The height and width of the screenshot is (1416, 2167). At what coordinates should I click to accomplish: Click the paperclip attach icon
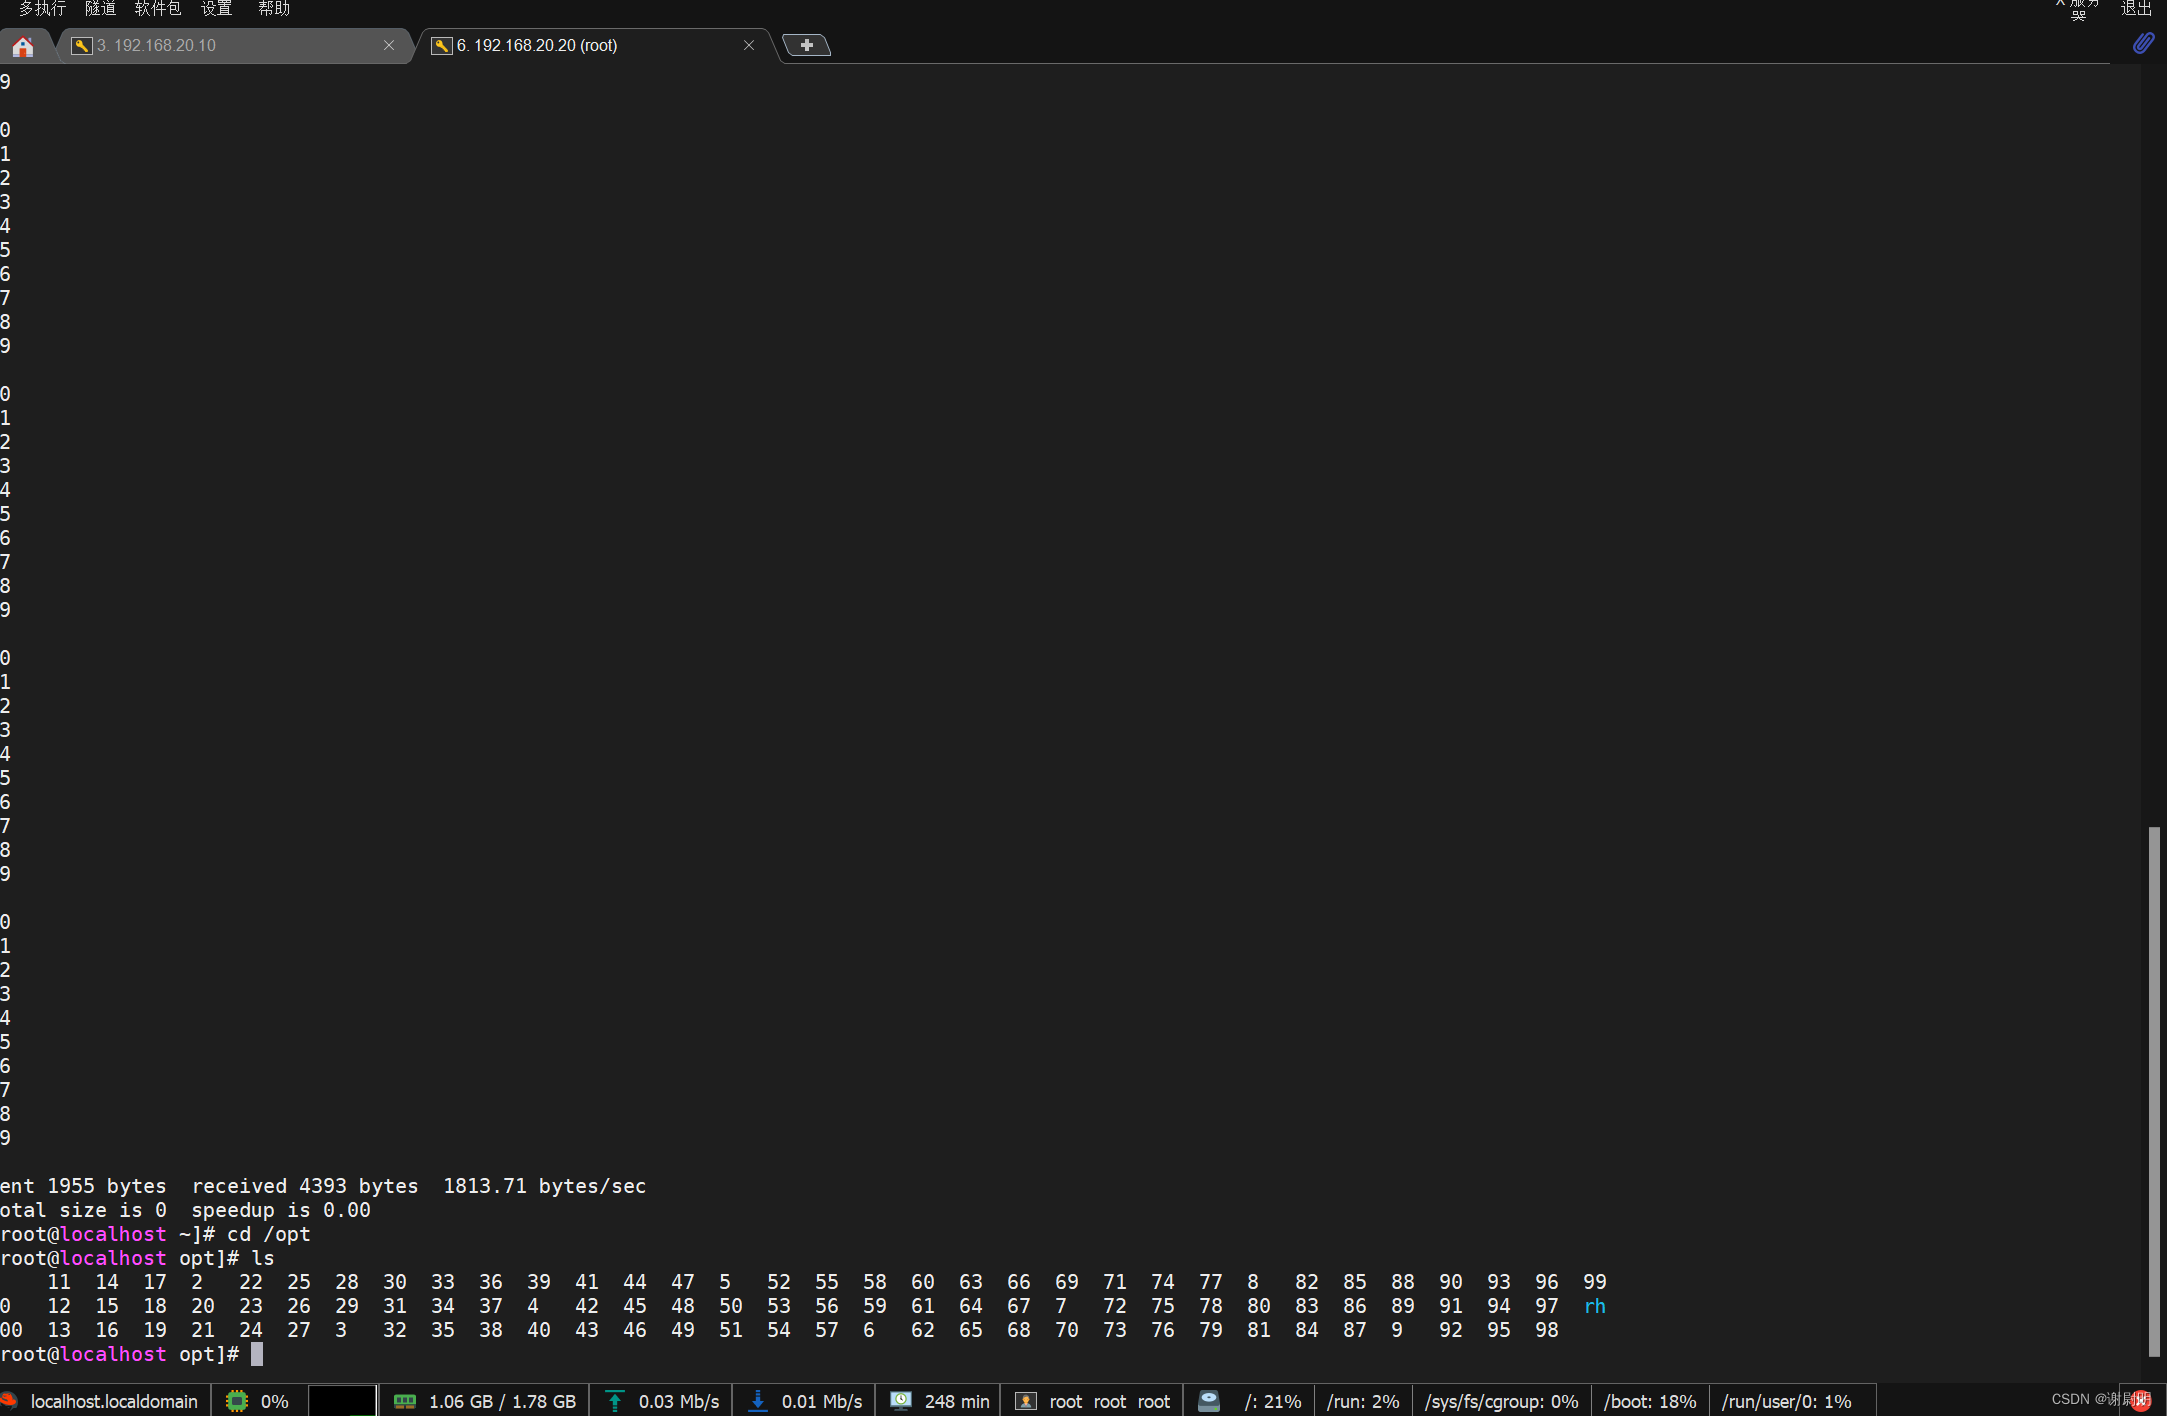2143,43
